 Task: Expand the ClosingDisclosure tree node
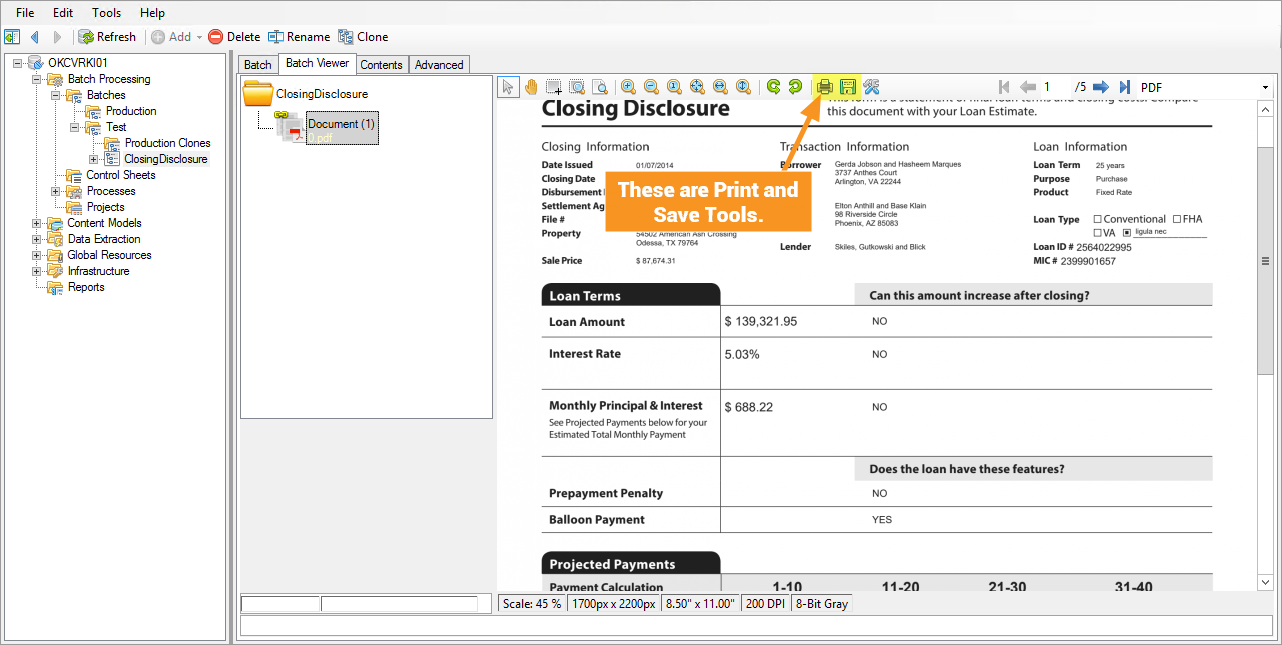94,159
